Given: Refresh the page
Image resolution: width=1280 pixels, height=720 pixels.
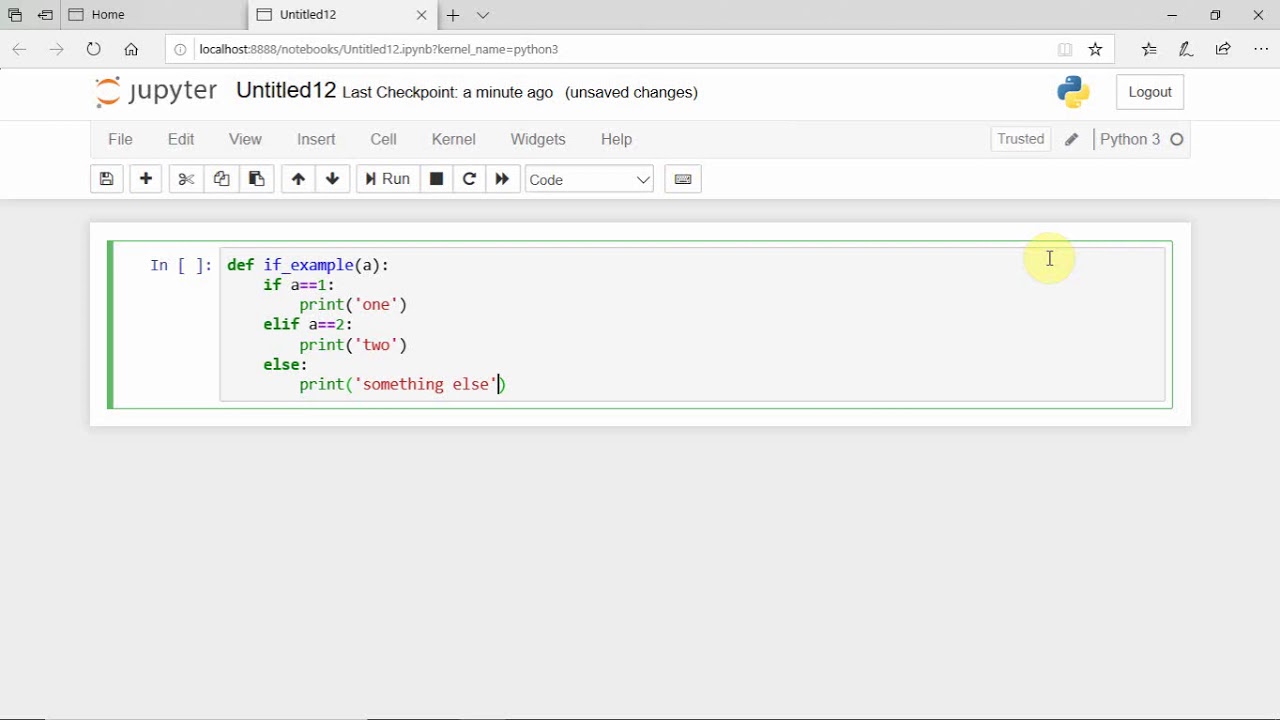Looking at the screenshot, I should click(93, 49).
